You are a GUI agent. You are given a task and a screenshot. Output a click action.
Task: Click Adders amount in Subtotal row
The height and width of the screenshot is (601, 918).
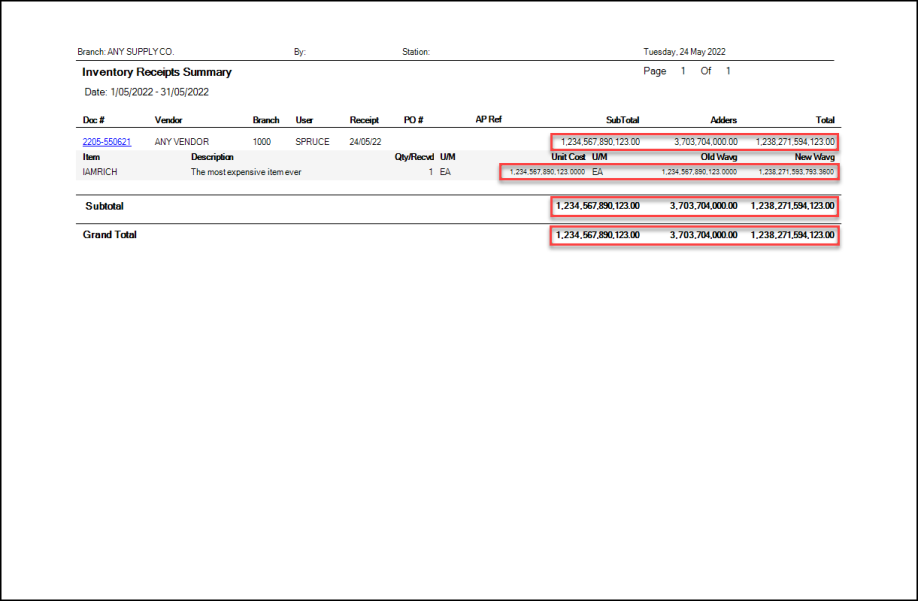click(704, 206)
